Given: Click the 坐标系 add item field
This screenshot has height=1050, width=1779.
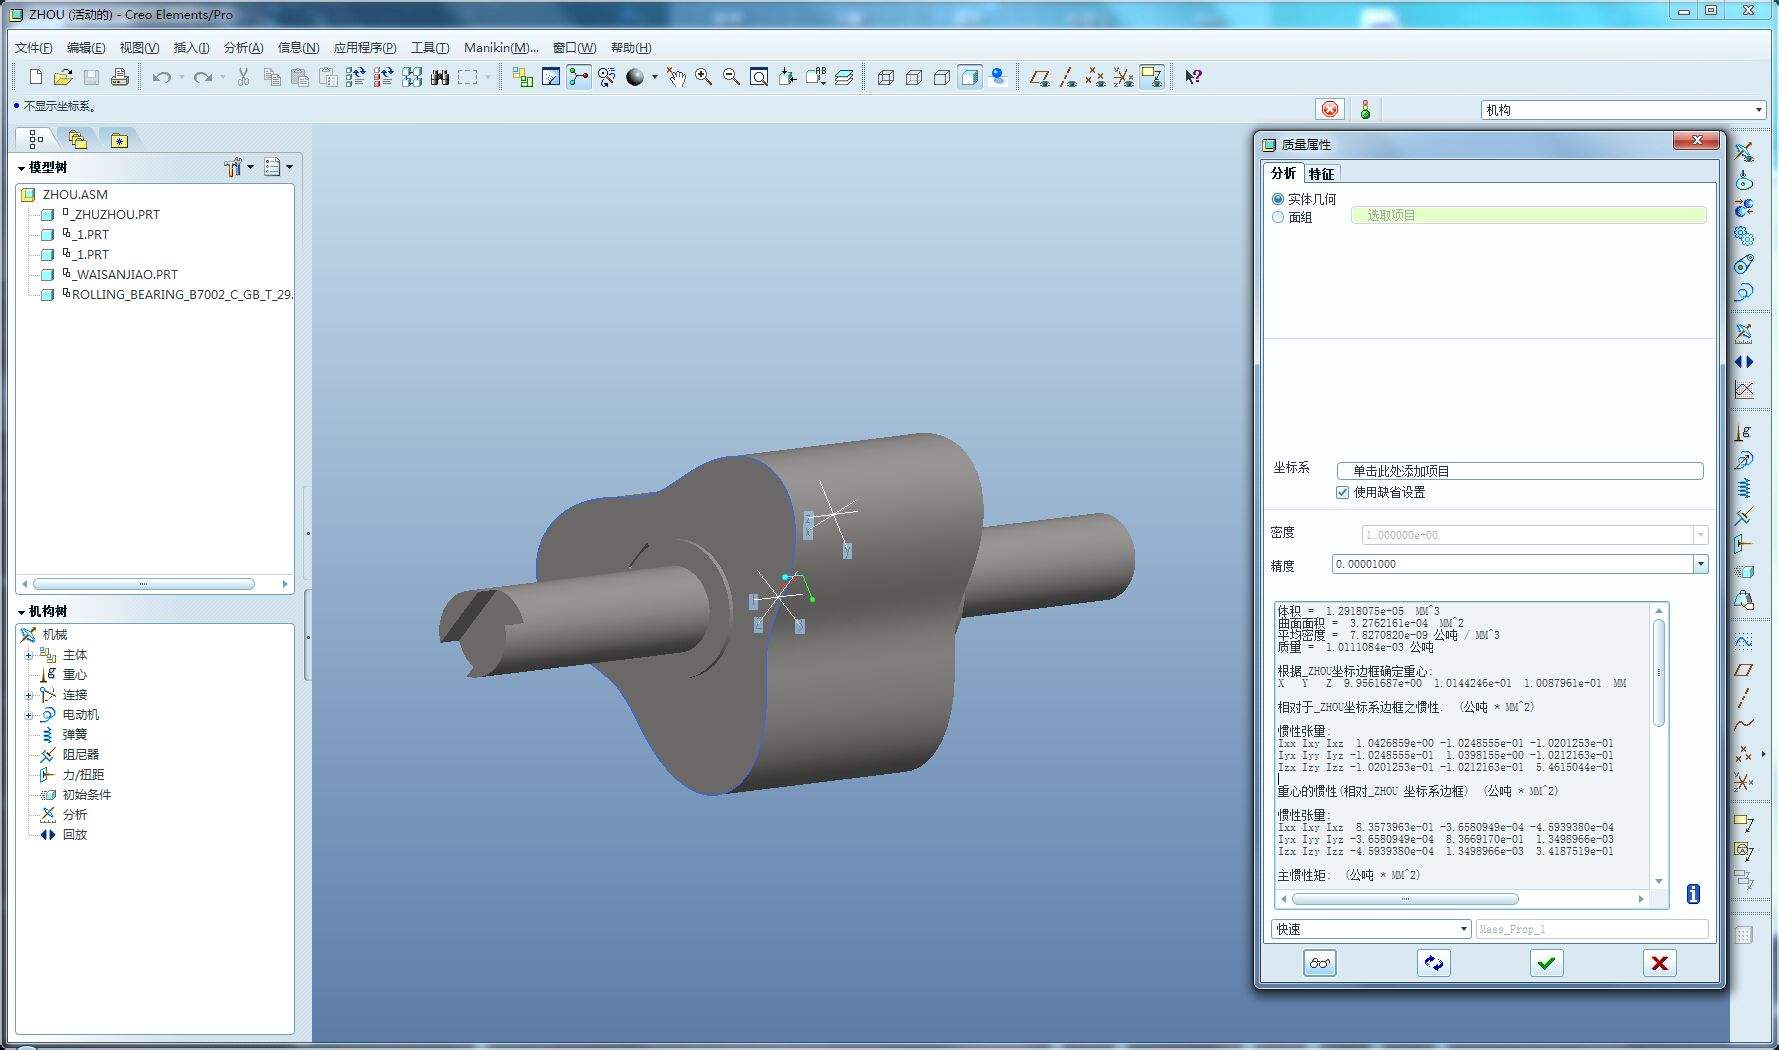Looking at the screenshot, I should tap(1519, 471).
